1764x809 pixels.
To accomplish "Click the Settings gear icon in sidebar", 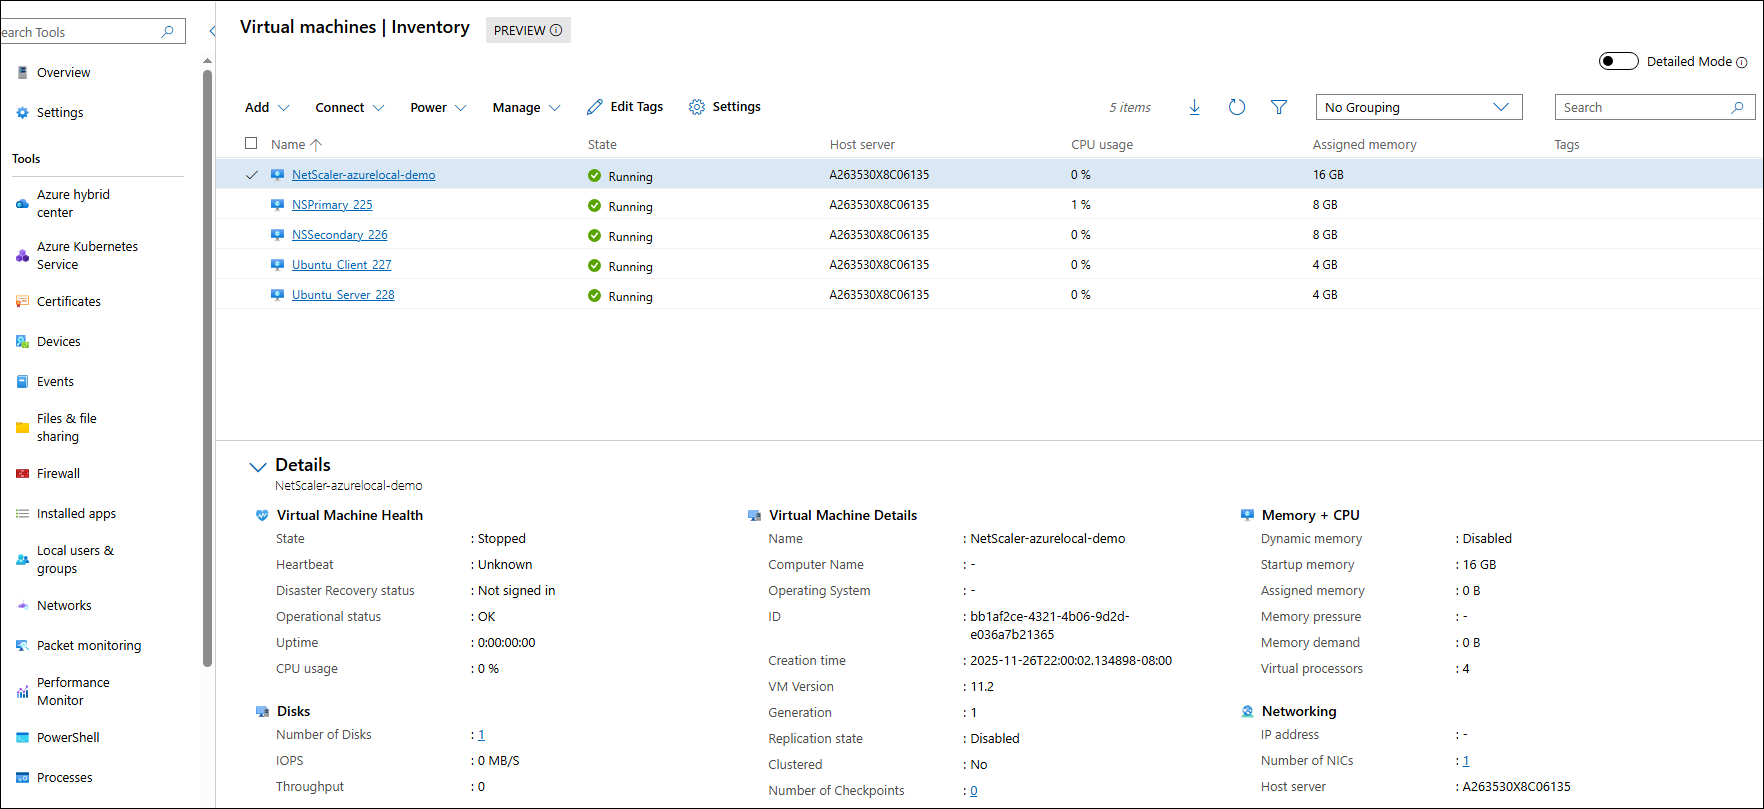I will [22, 112].
